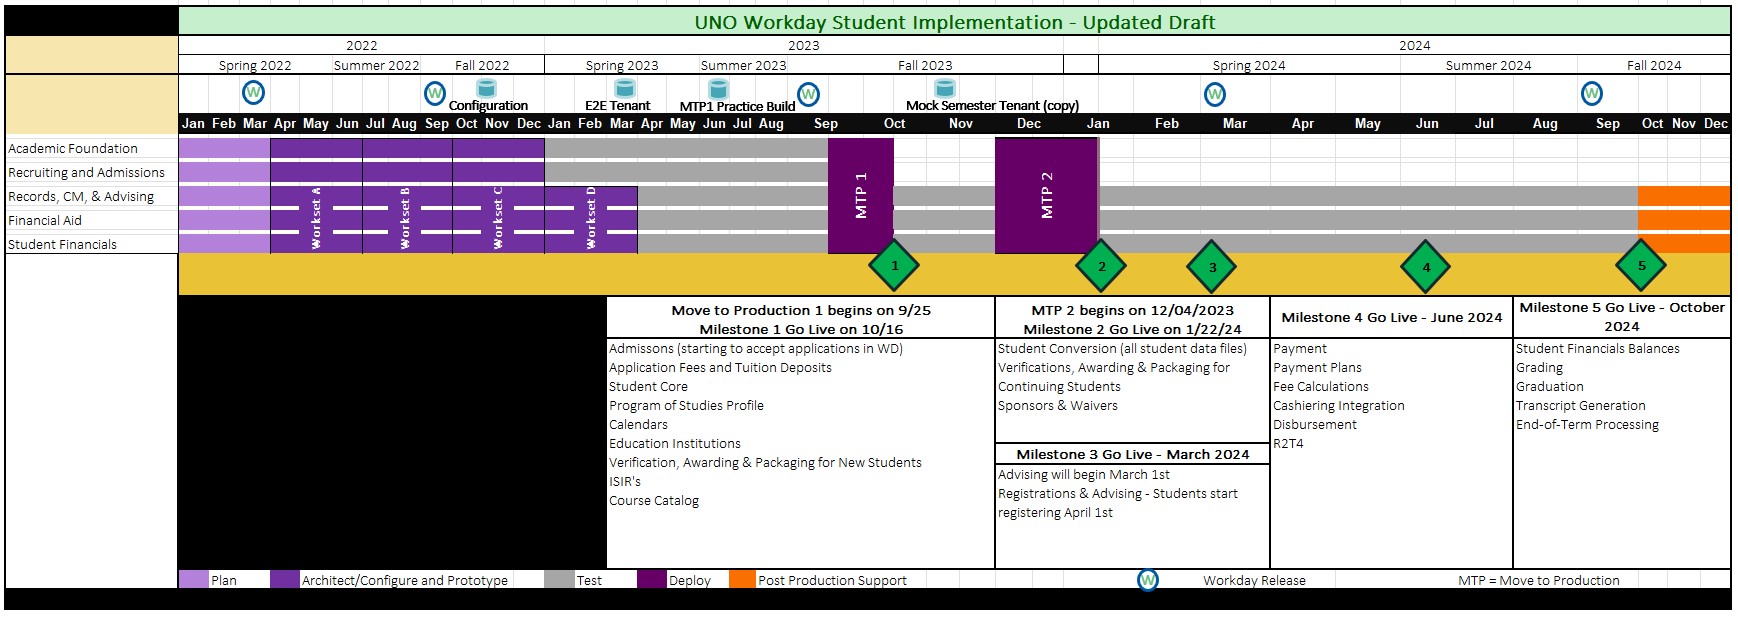Click the 2022 year header
Image resolution: width=1738 pixels, height=618 pixels.
point(362,45)
